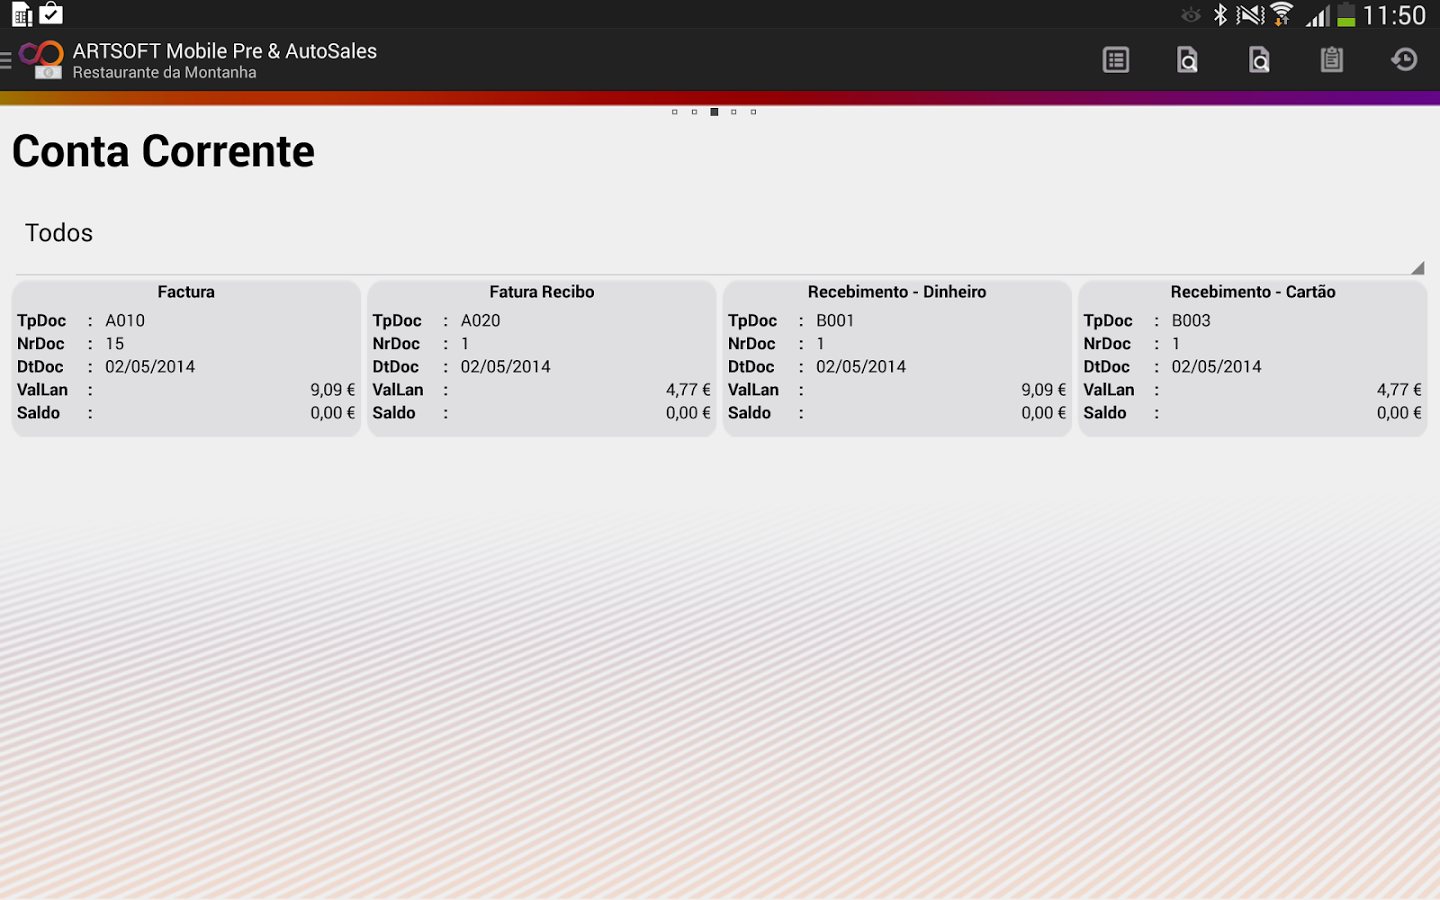
Task: Tap document search icon beside list icon
Action: [1187, 60]
